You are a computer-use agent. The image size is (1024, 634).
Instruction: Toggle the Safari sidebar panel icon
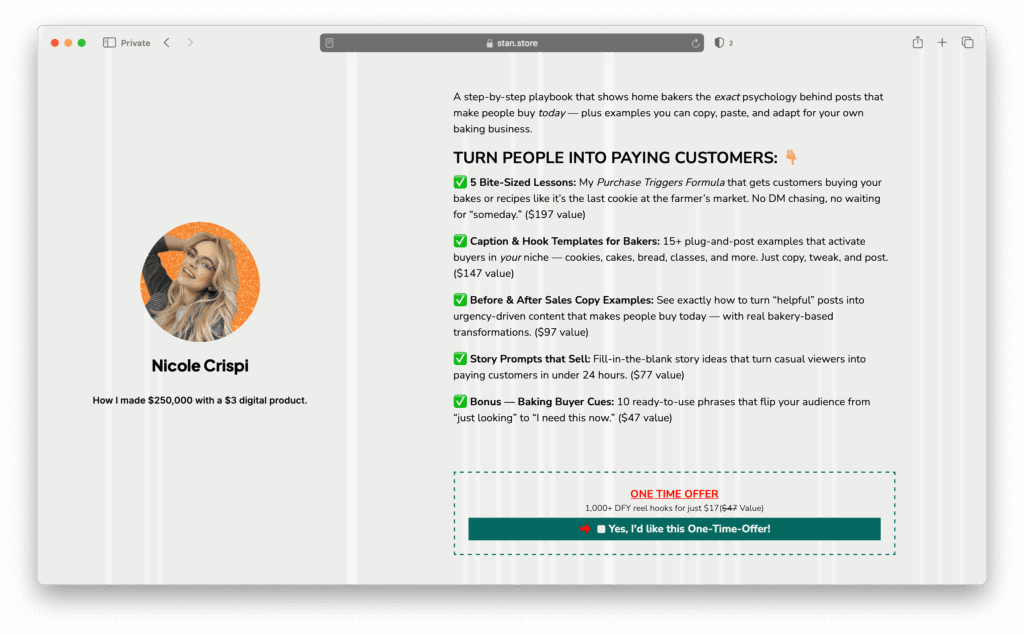click(109, 43)
